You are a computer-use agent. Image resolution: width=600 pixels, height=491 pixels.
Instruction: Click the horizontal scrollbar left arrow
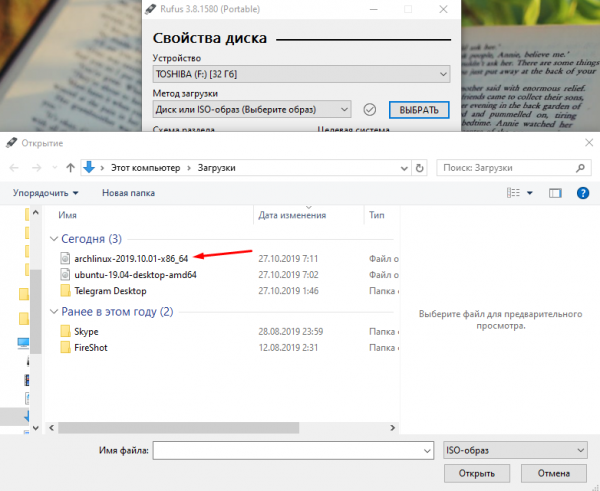(52, 428)
